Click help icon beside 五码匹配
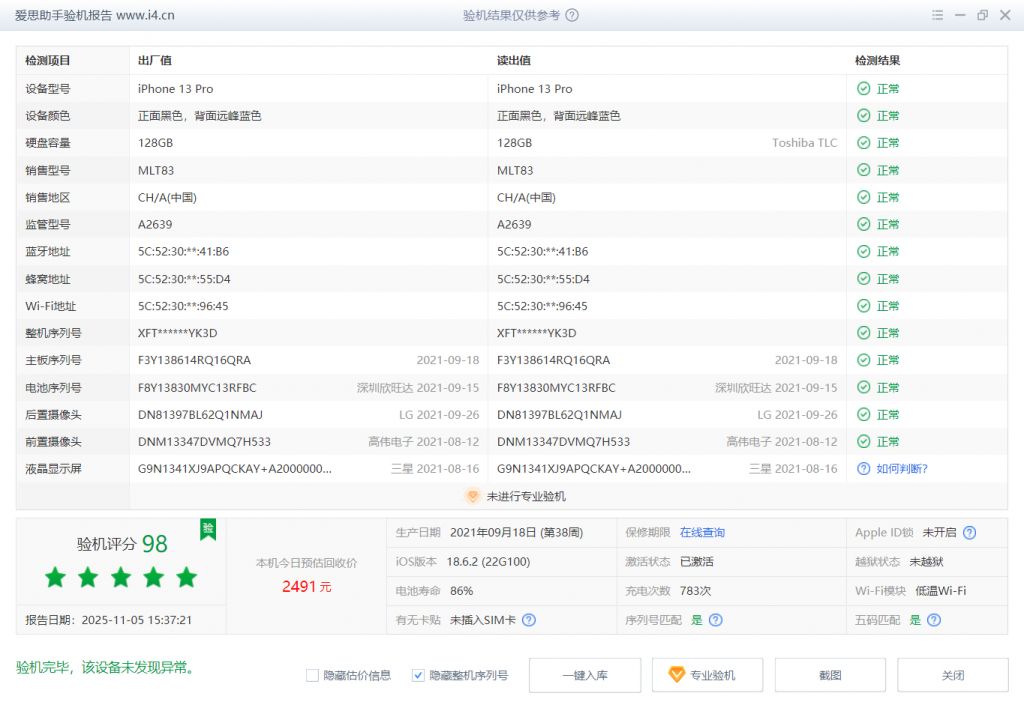The image size is (1024, 708). pos(932,621)
